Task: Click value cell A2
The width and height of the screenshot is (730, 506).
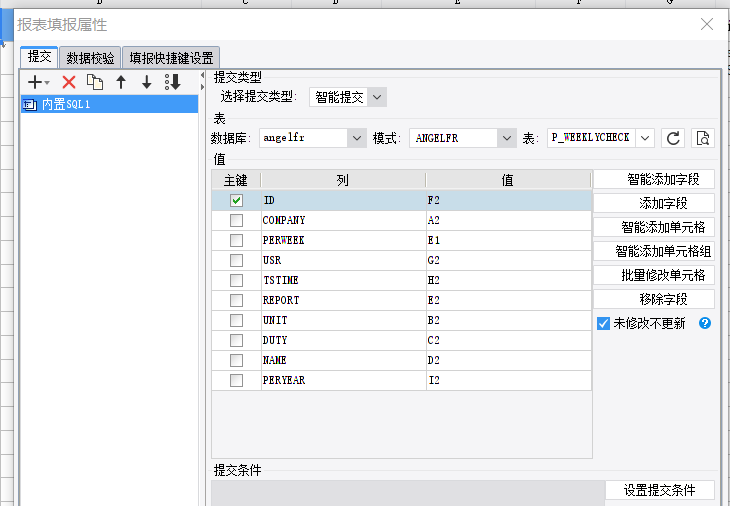Action: (509, 220)
